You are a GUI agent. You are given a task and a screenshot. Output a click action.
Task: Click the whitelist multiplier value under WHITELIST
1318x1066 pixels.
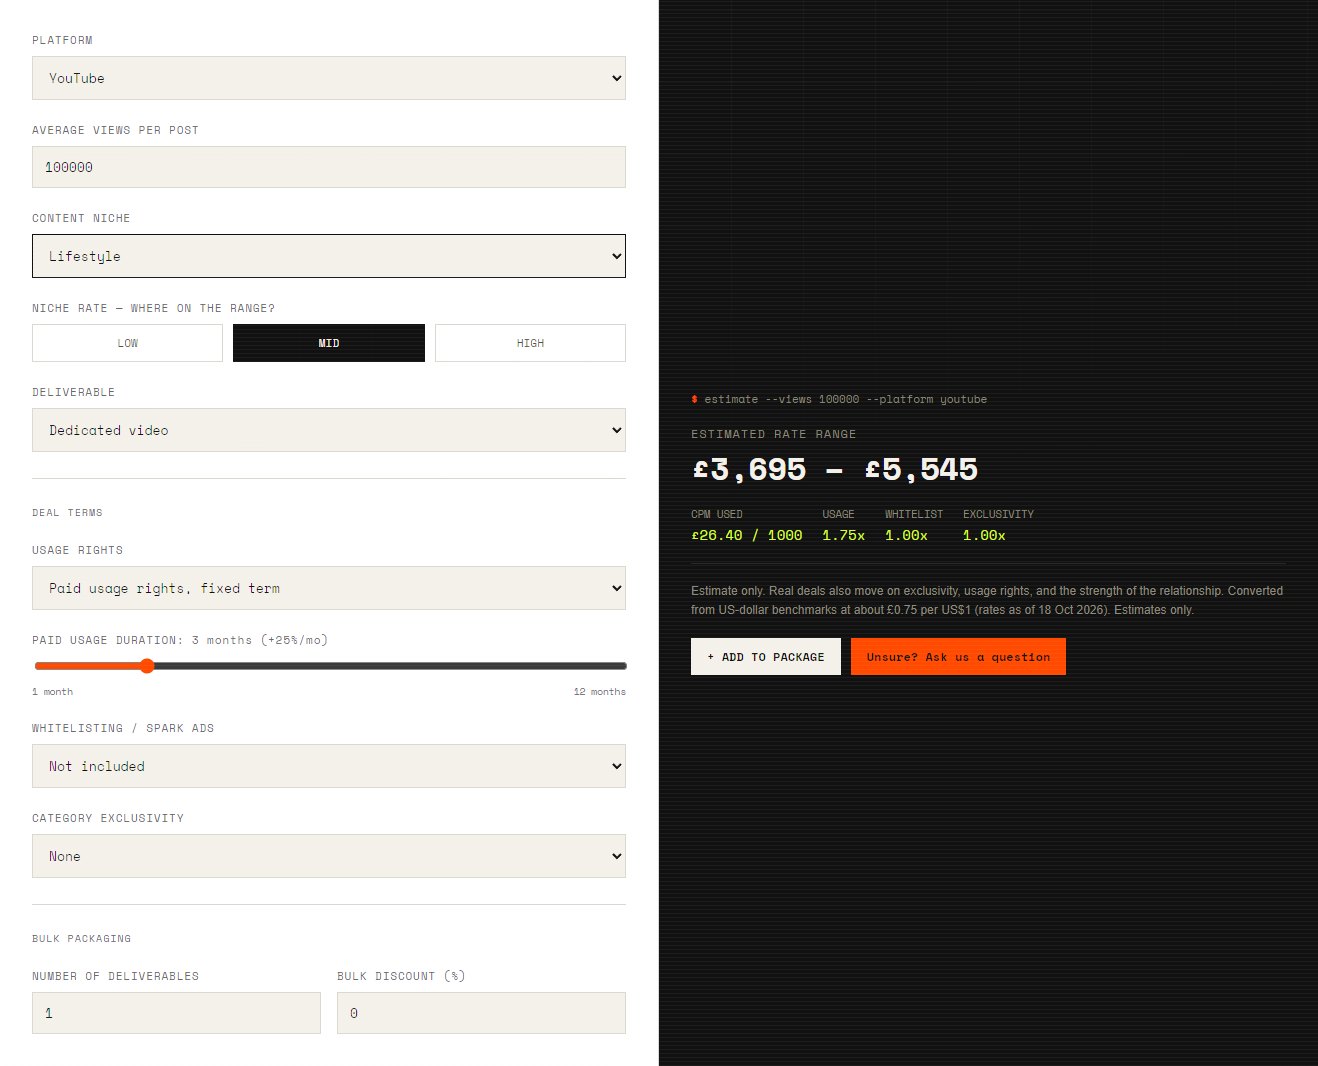(x=906, y=536)
